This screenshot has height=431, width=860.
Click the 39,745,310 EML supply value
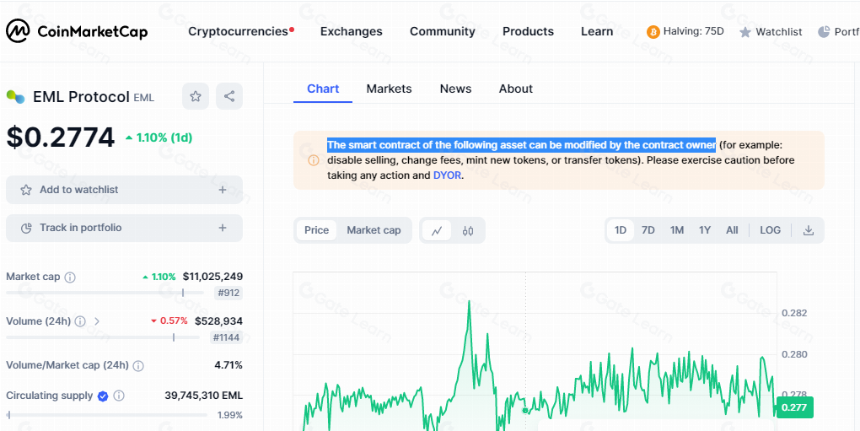[x=203, y=395]
